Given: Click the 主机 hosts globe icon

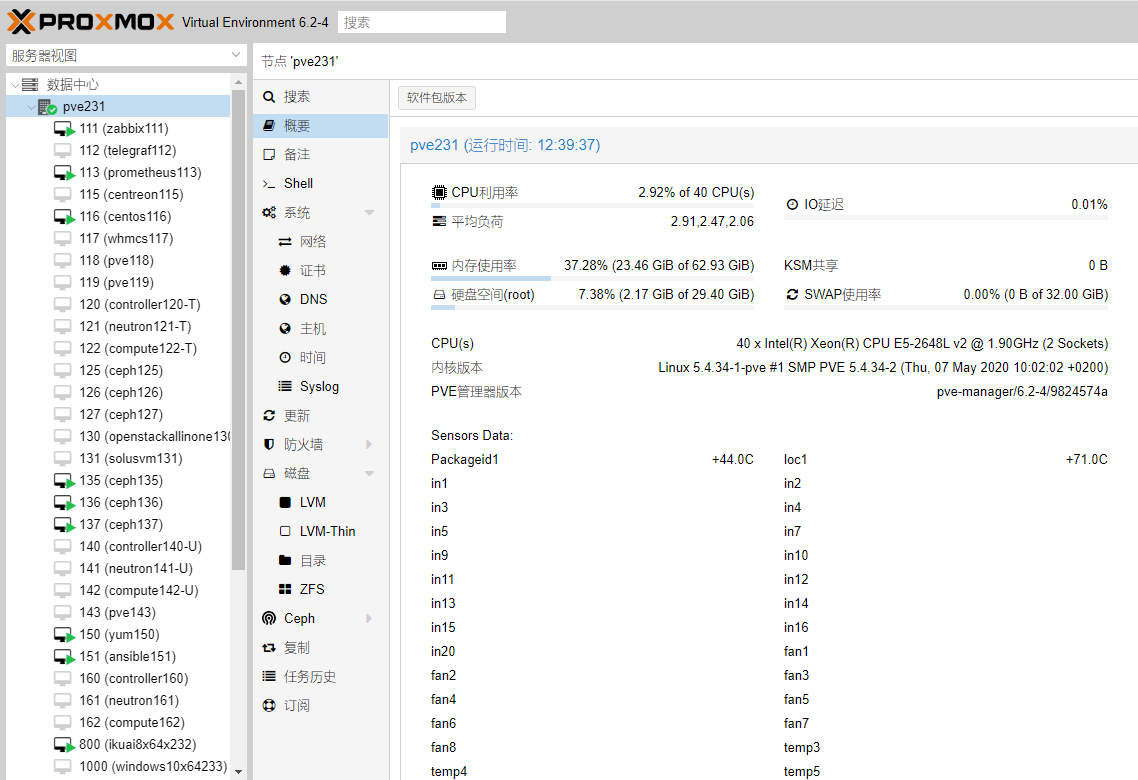Looking at the screenshot, I should tap(285, 329).
